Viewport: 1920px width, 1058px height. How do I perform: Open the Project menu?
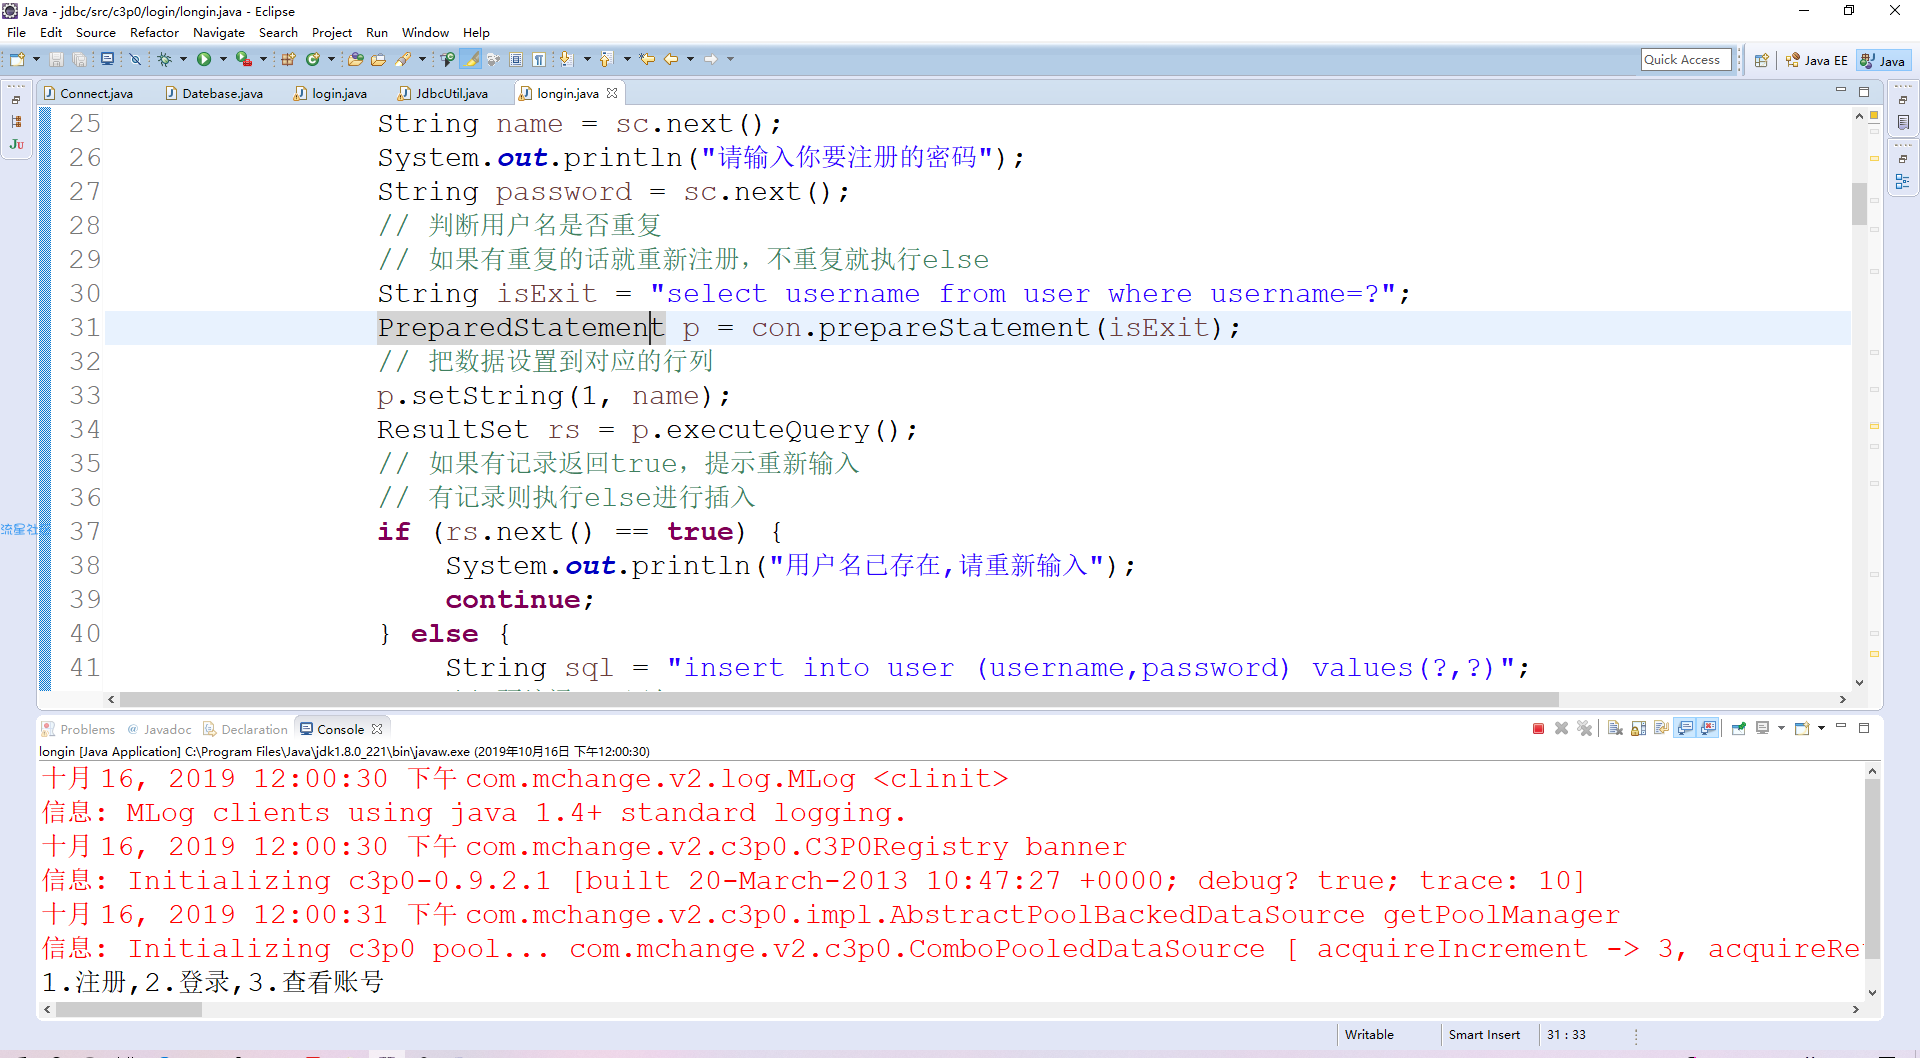pos(332,33)
